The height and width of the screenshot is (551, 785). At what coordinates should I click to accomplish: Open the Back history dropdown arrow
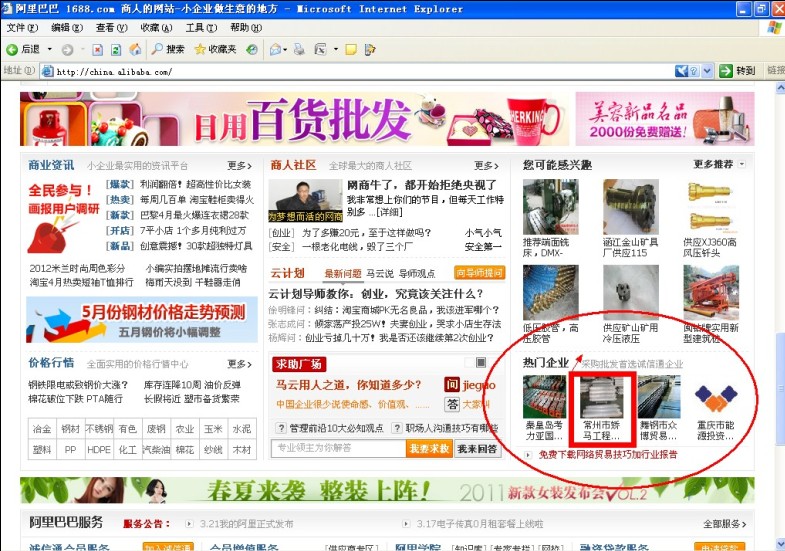[50, 49]
